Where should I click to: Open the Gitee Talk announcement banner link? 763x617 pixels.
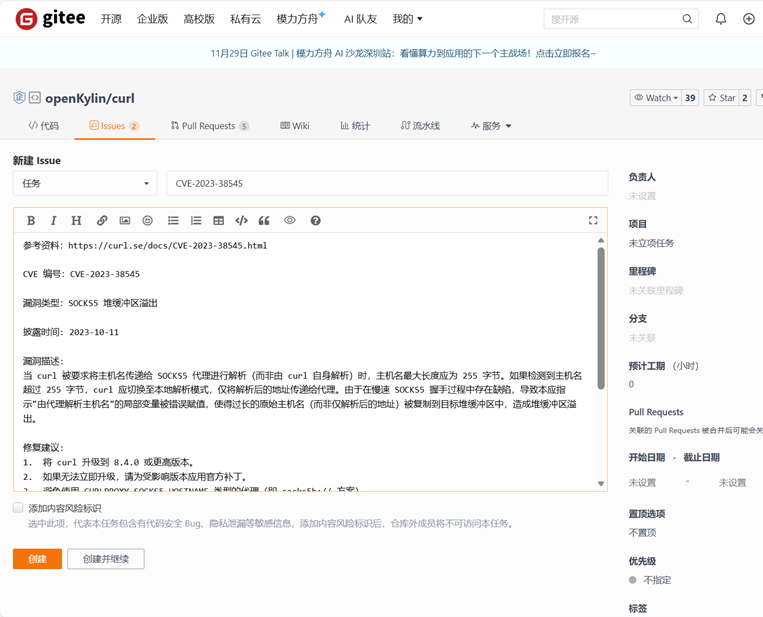point(403,53)
